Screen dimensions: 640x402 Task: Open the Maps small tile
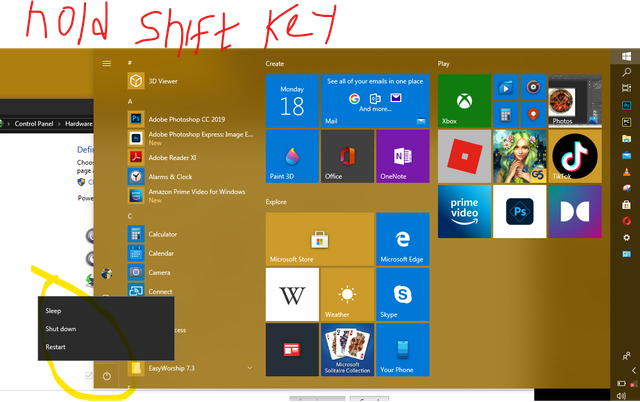click(533, 115)
